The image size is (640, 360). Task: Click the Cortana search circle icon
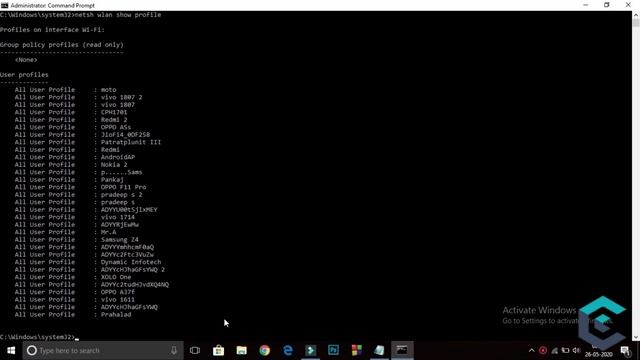(x=31, y=350)
